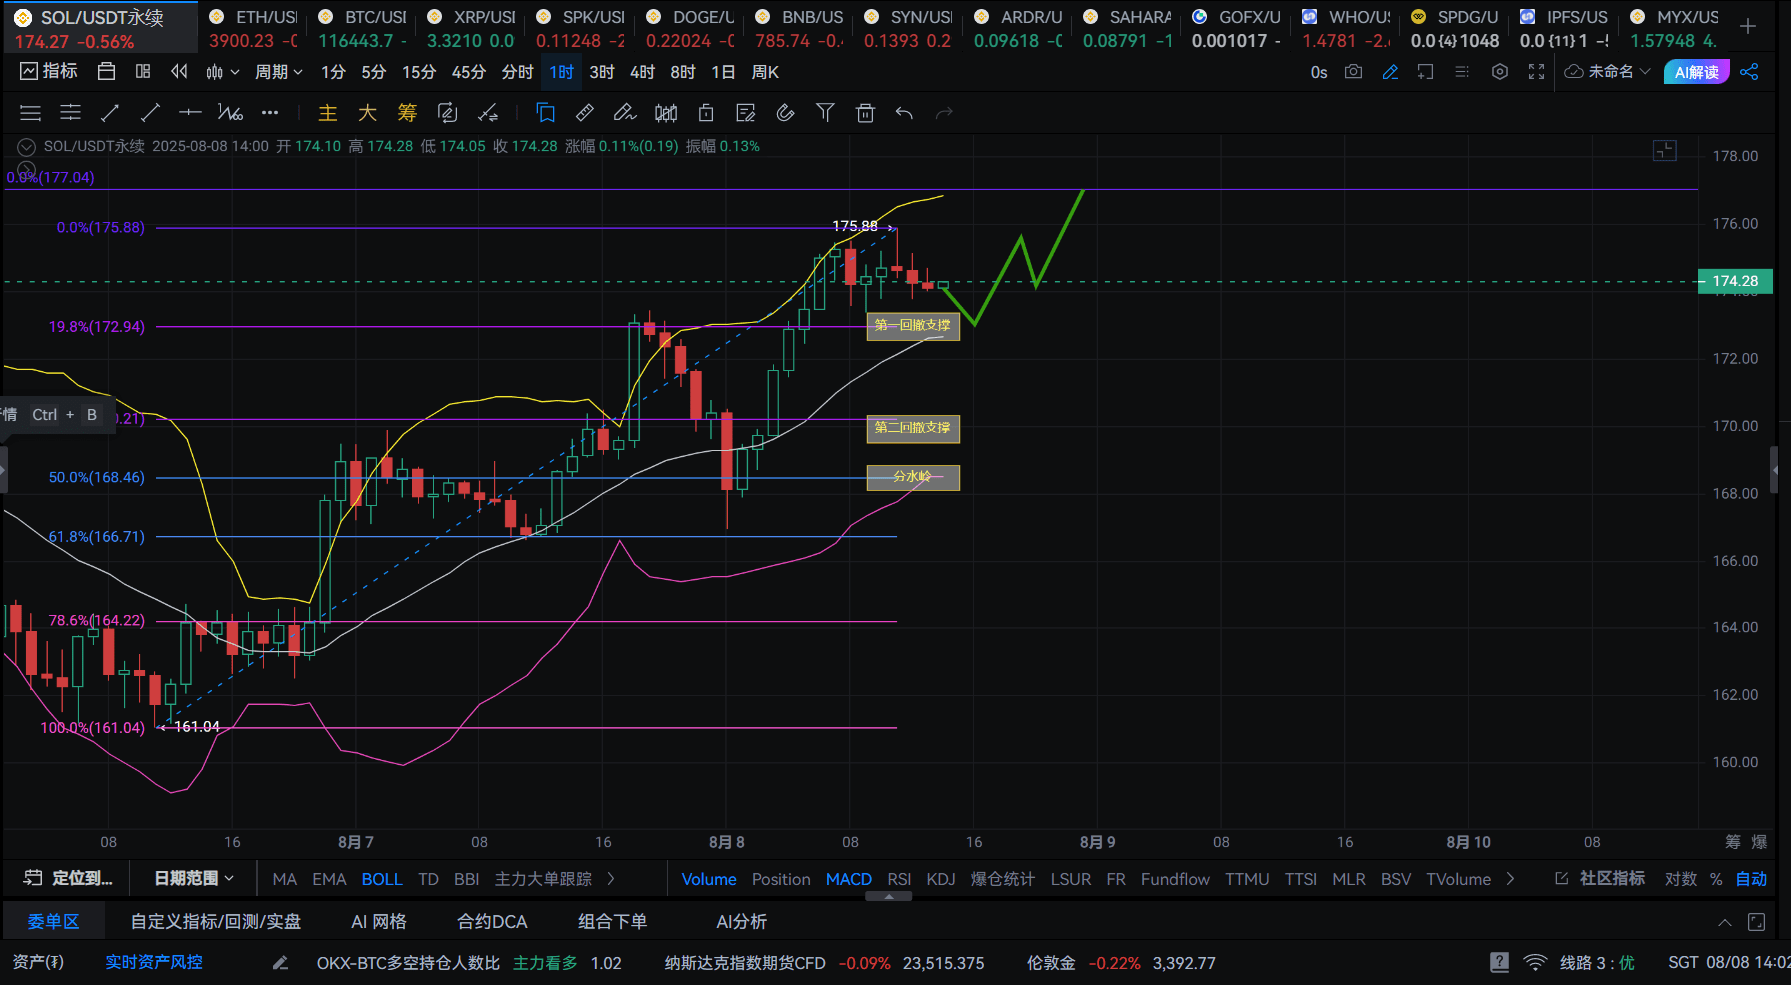This screenshot has width=1791, height=985.
Task: Enable the RSI sub indicator
Action: tap(899, 879)
